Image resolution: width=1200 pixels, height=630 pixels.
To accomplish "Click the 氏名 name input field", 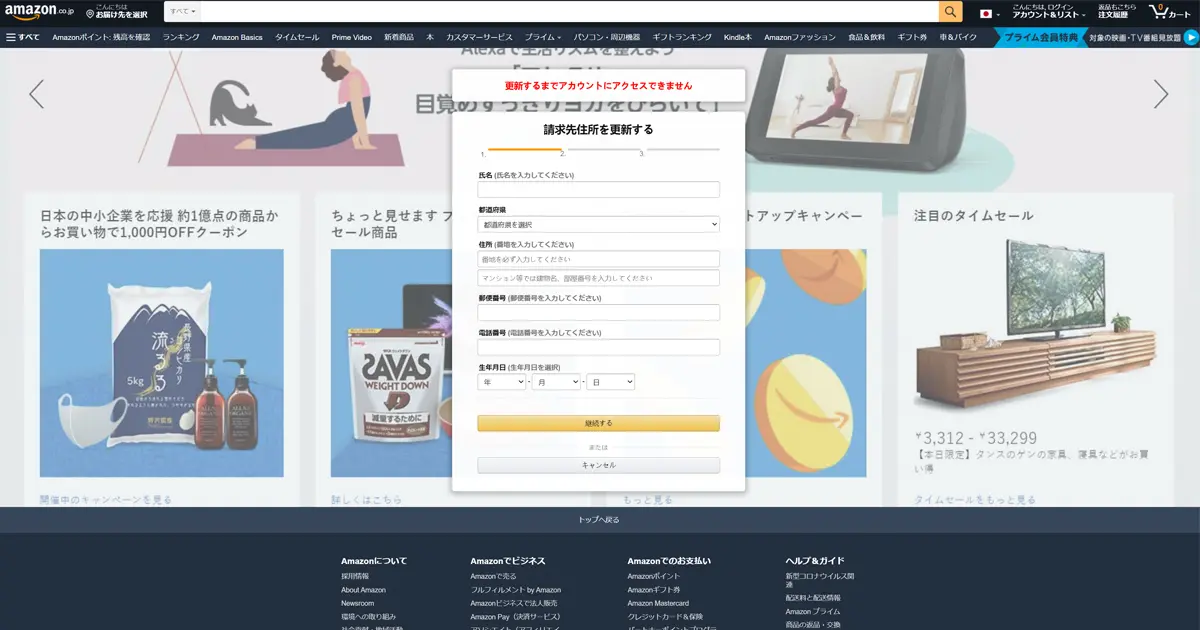I will pyautogui.click(x=598, y=190).
